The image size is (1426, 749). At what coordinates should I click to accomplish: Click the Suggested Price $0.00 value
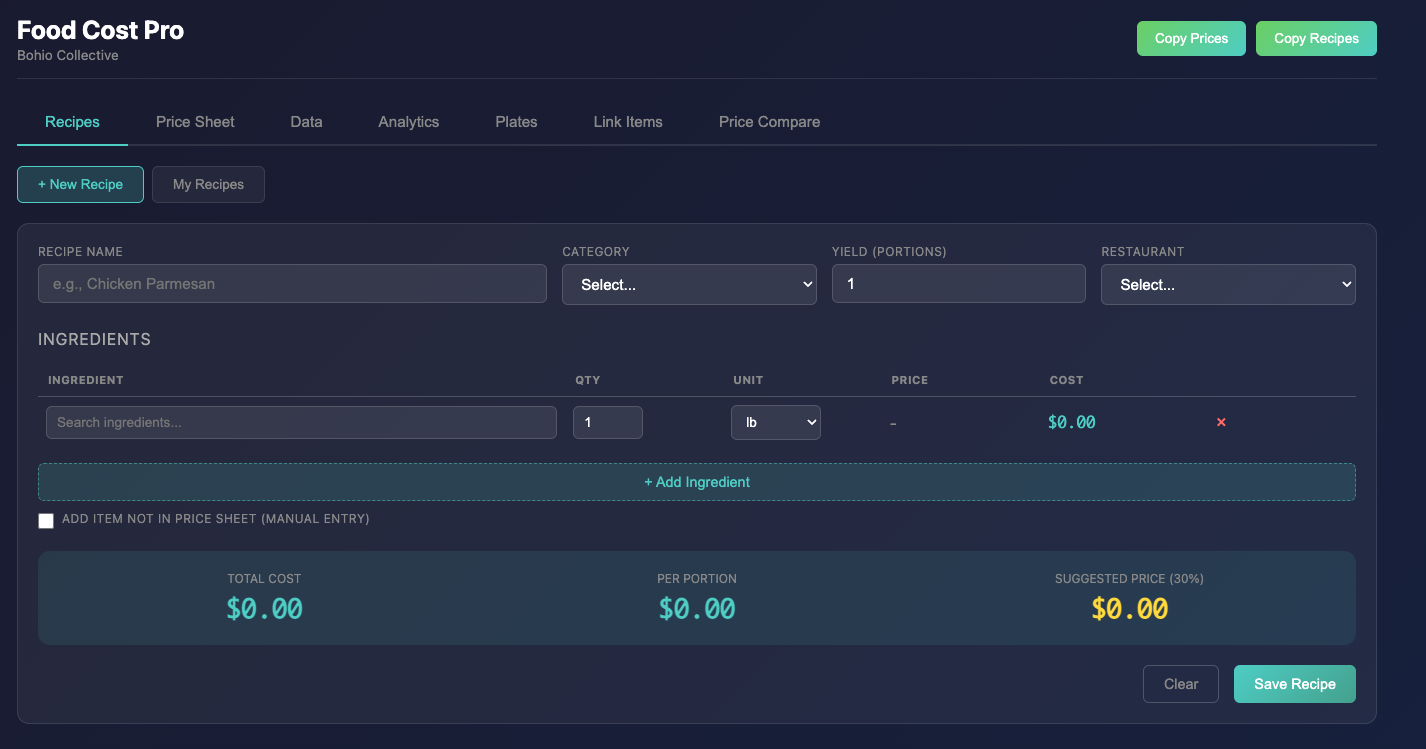click(1130, 609)
